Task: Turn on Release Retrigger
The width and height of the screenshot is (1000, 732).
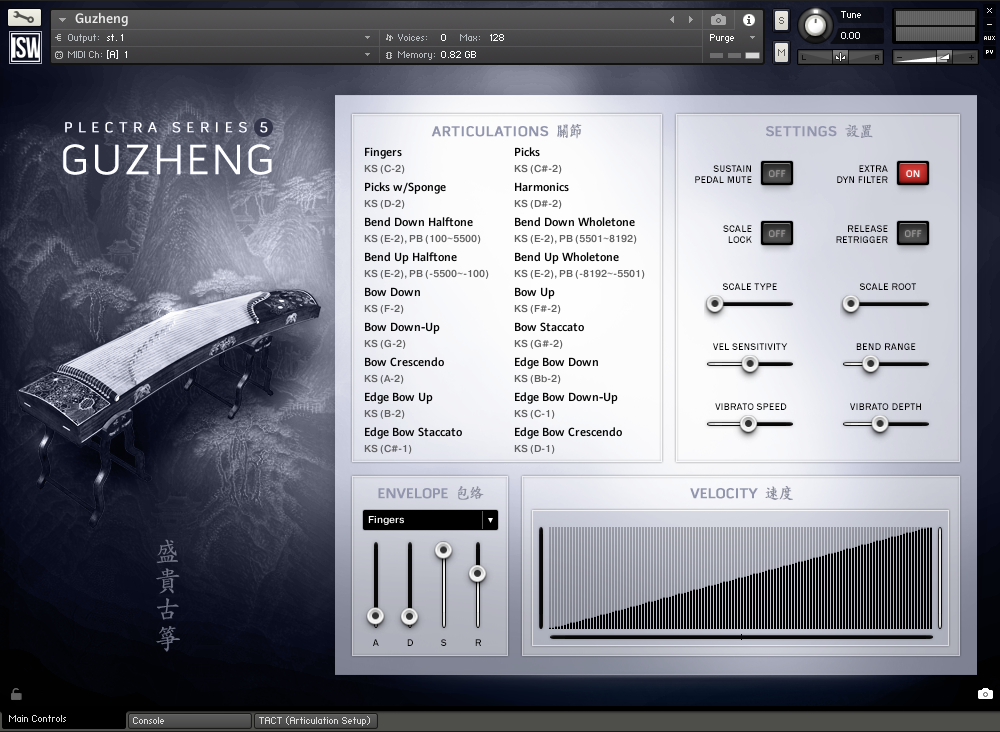Action: click(911, 233)
